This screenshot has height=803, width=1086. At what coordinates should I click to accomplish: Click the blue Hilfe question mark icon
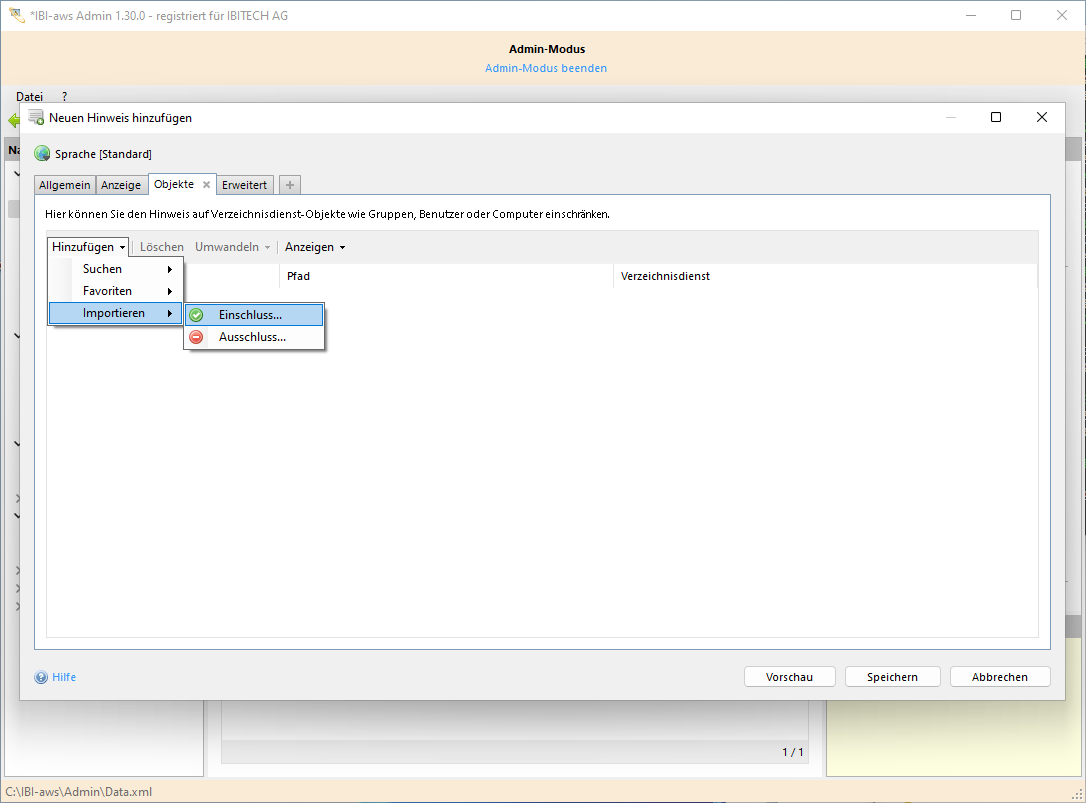click(41, 677)
